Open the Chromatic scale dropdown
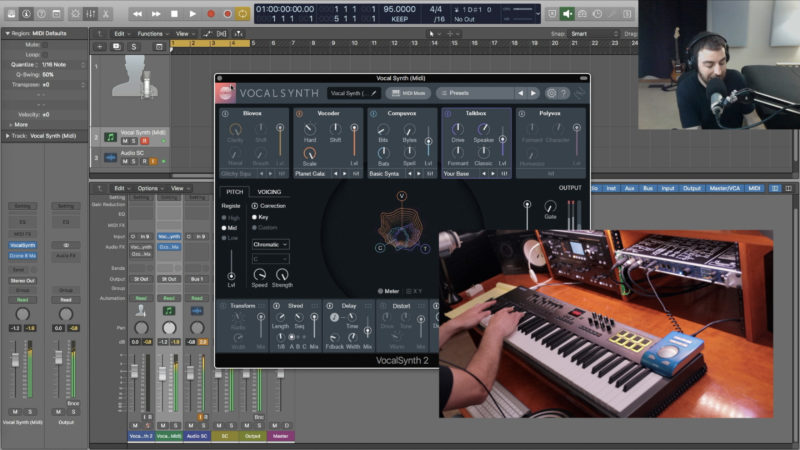 tap(270, 244)
